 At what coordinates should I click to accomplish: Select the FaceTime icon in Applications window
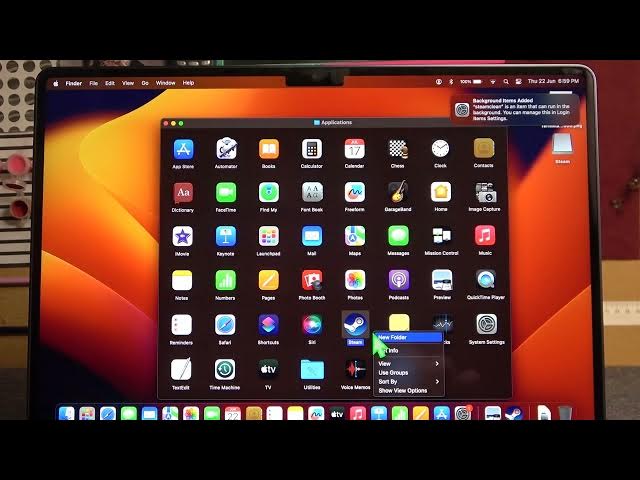tap(226, 193)
